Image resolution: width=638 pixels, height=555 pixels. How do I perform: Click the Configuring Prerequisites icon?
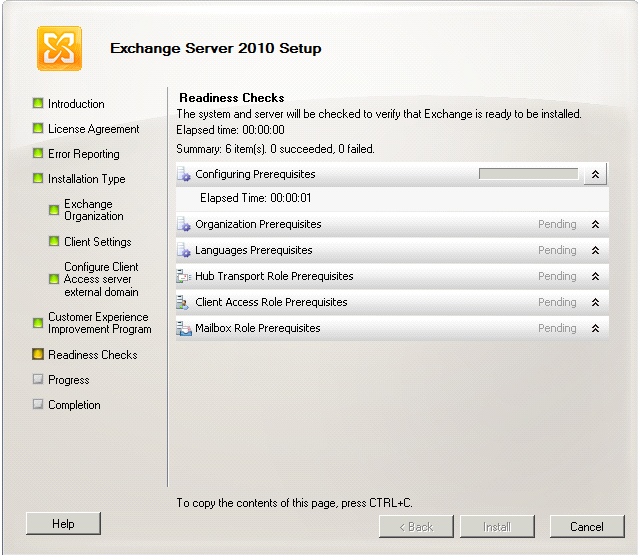coord(184,174)
